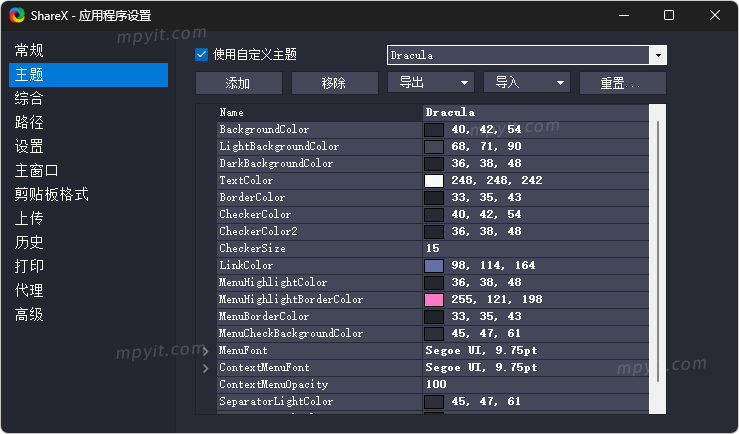The width and height of the screenshot is (739, 434).
Task: Click the 重置... button
Action: pyautogui.click(x=623, y=83)
